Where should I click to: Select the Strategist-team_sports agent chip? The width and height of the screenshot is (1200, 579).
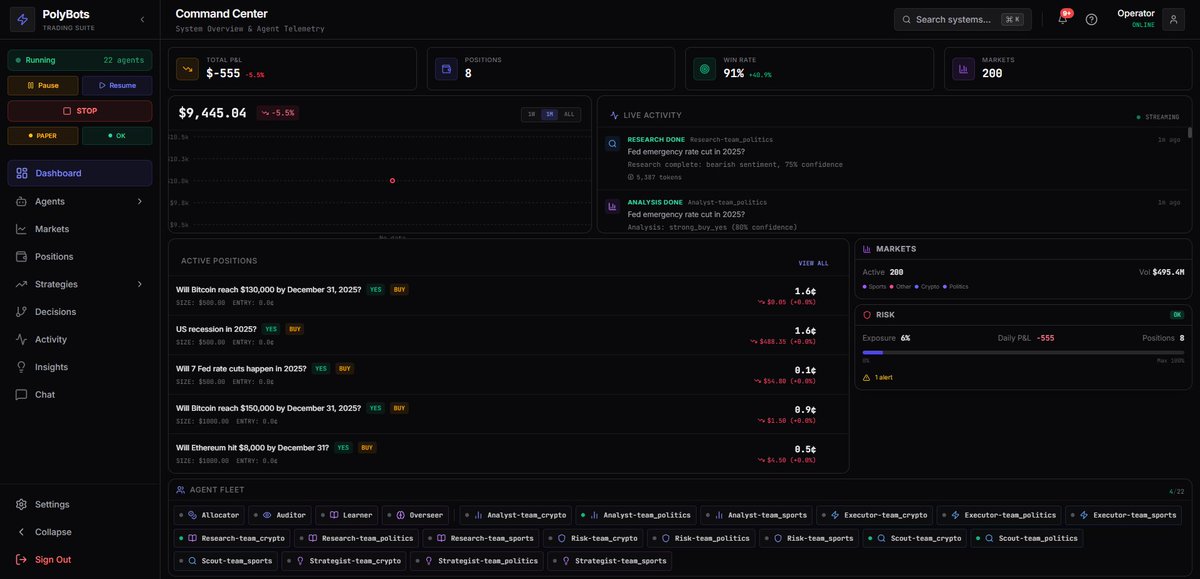pos(609,561)
